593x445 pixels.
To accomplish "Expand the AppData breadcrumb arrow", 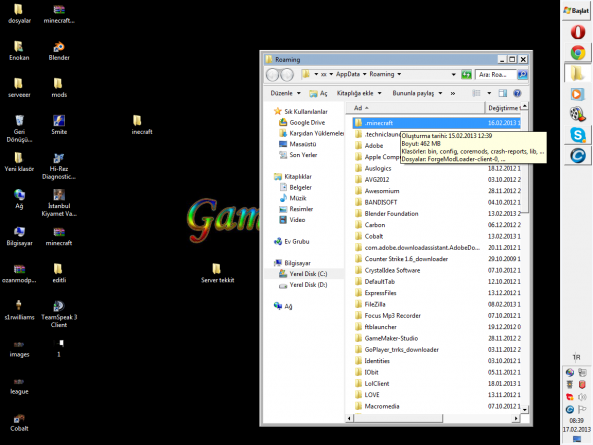I will click(365, 74).
